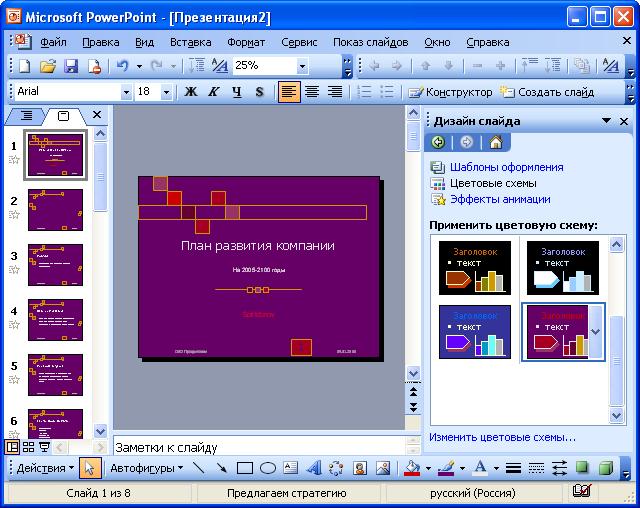Switch to Normal view button
Viewport: 640px width, 508px height.
point(12,447)
